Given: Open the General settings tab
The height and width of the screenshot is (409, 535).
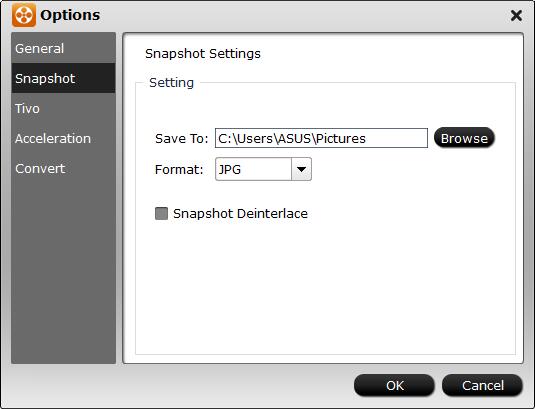Looking at the screenshot, I should (63, 48).
